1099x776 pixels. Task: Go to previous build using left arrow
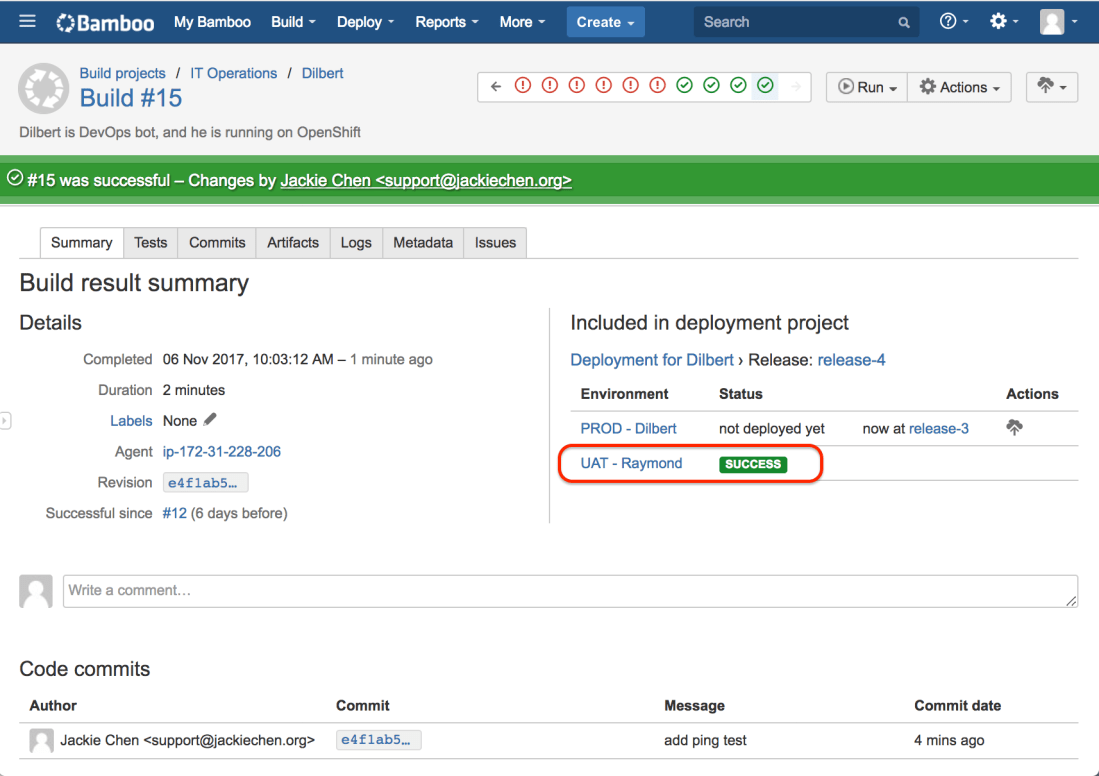495,87
